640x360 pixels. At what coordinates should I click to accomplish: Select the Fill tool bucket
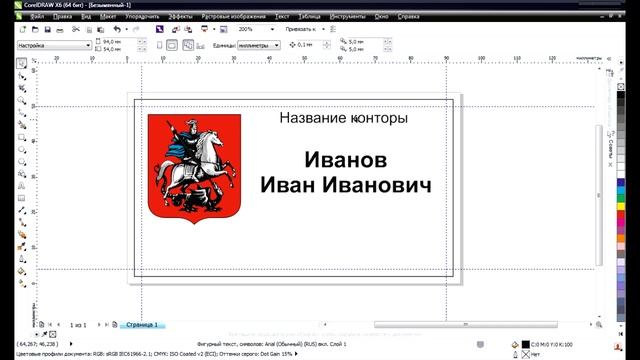pos(22,271)
